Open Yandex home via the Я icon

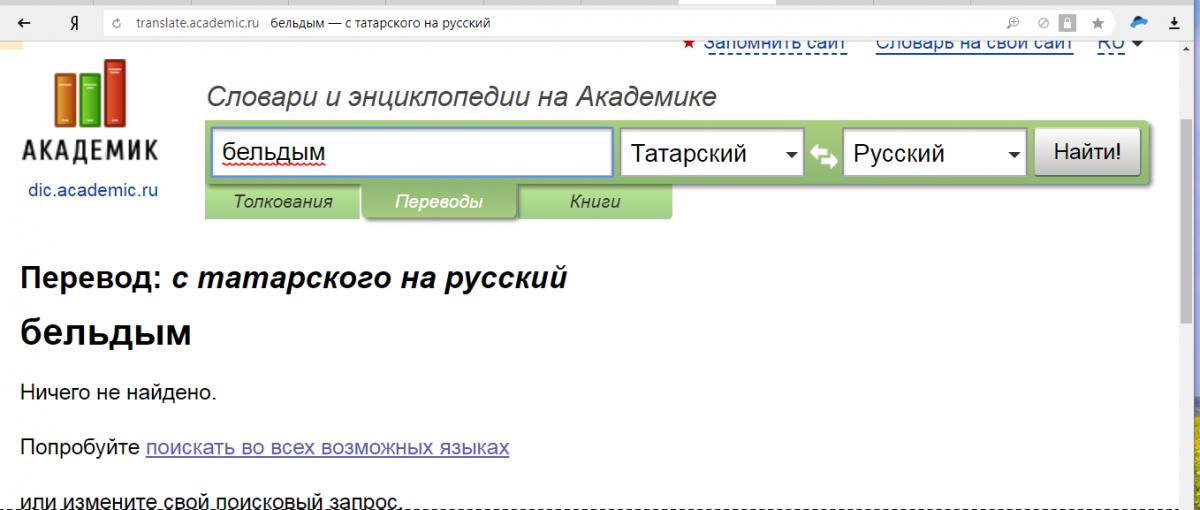tap(74, 22)
